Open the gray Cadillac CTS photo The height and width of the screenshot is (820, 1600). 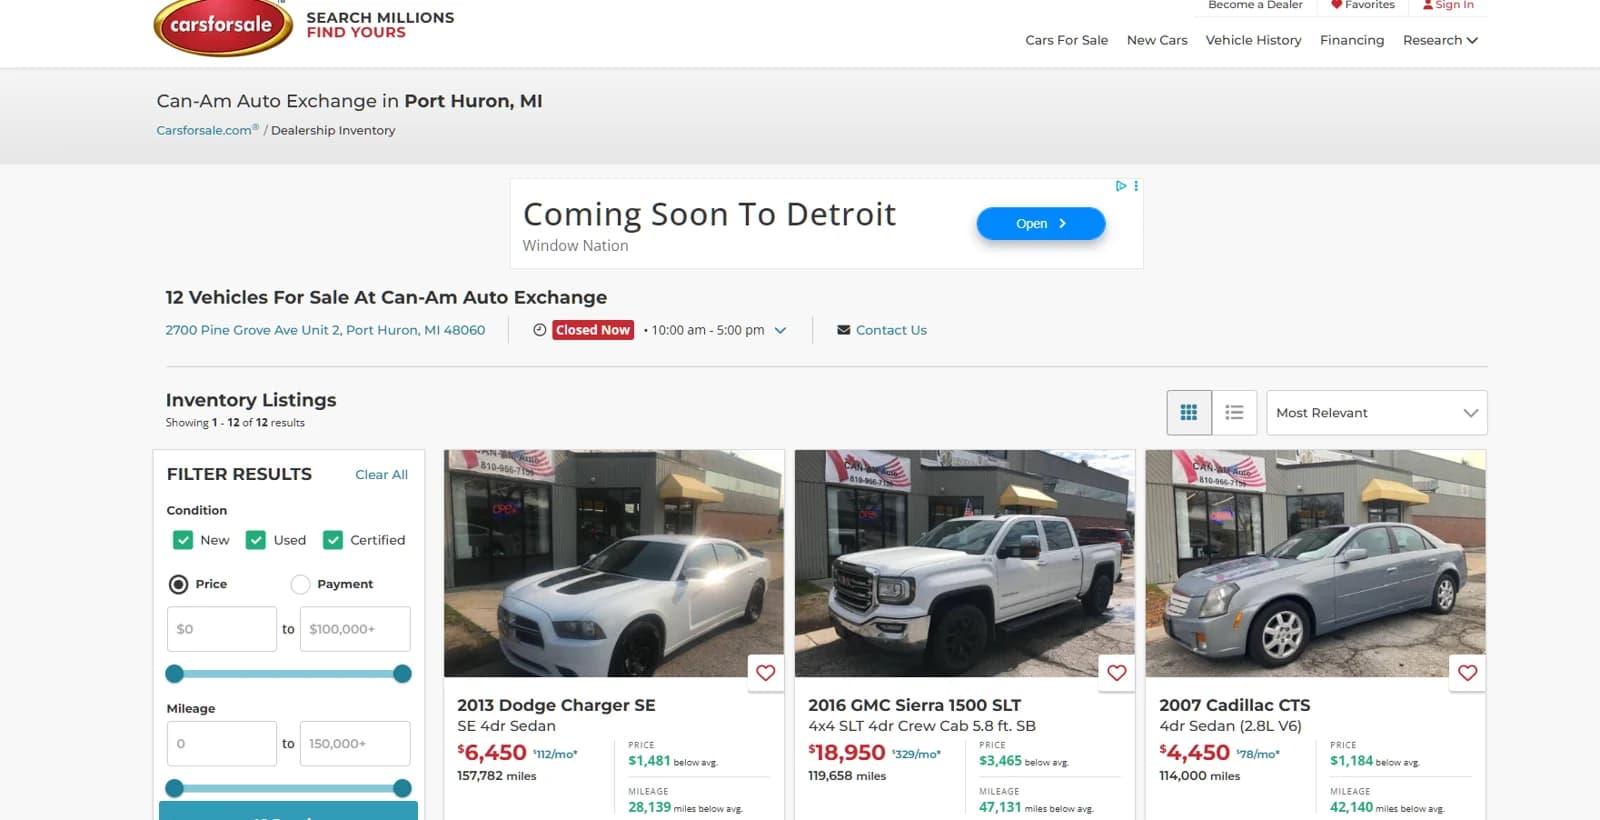coord(1316,563)
